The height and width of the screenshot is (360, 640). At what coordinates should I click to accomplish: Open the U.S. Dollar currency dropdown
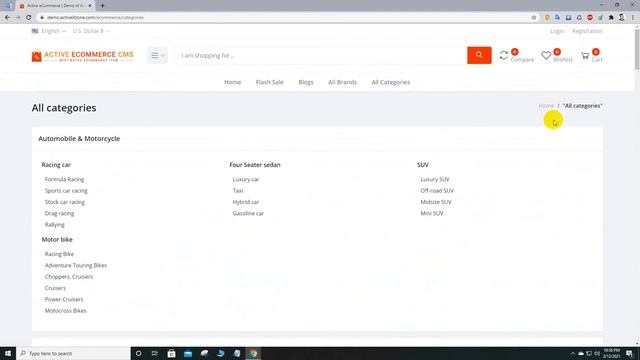tap(91, 31)
